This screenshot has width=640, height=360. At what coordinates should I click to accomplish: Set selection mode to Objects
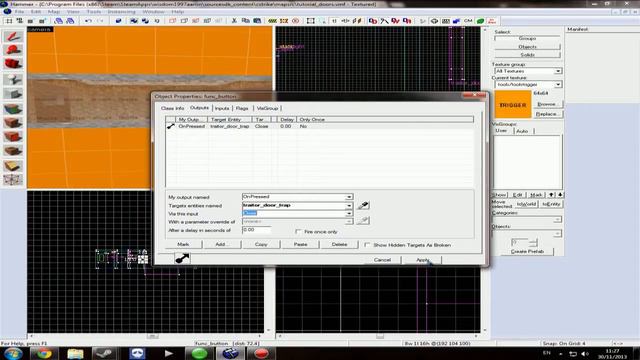tap(527, 47)
